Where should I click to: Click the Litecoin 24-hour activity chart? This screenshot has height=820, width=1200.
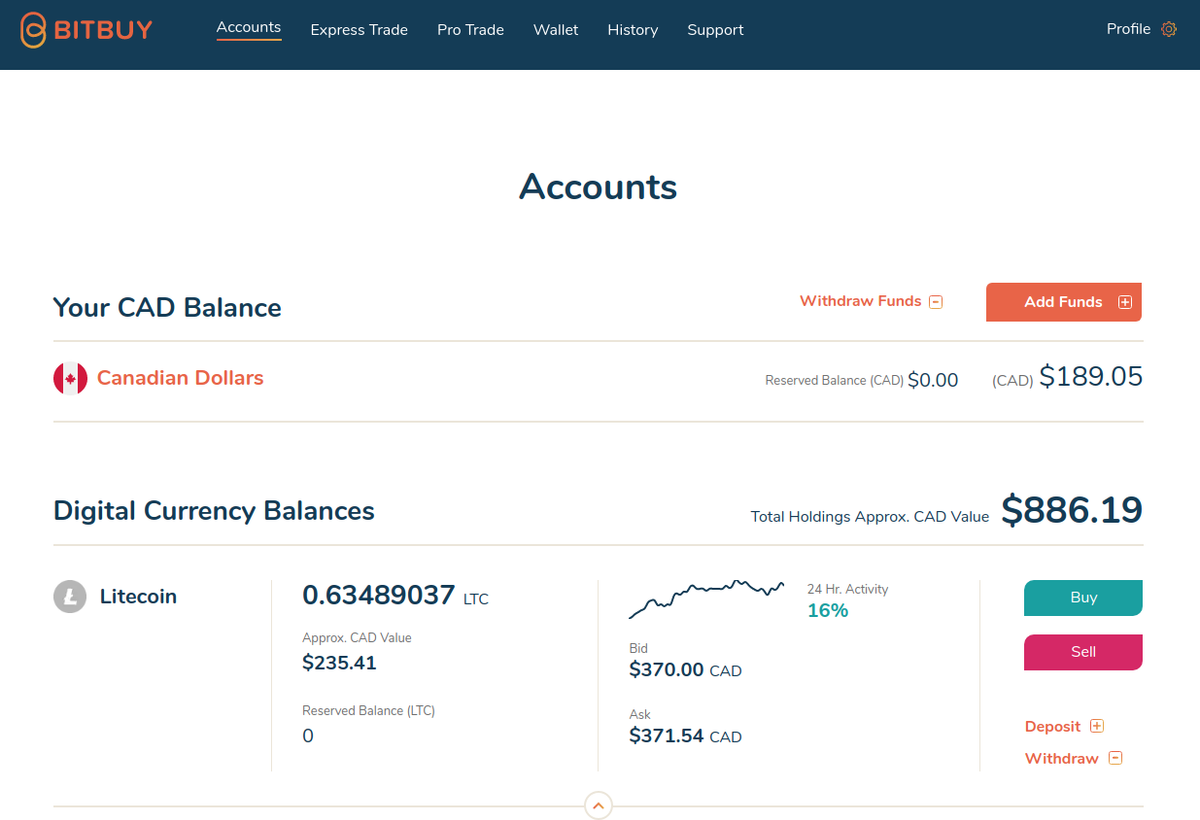[706, 598]
